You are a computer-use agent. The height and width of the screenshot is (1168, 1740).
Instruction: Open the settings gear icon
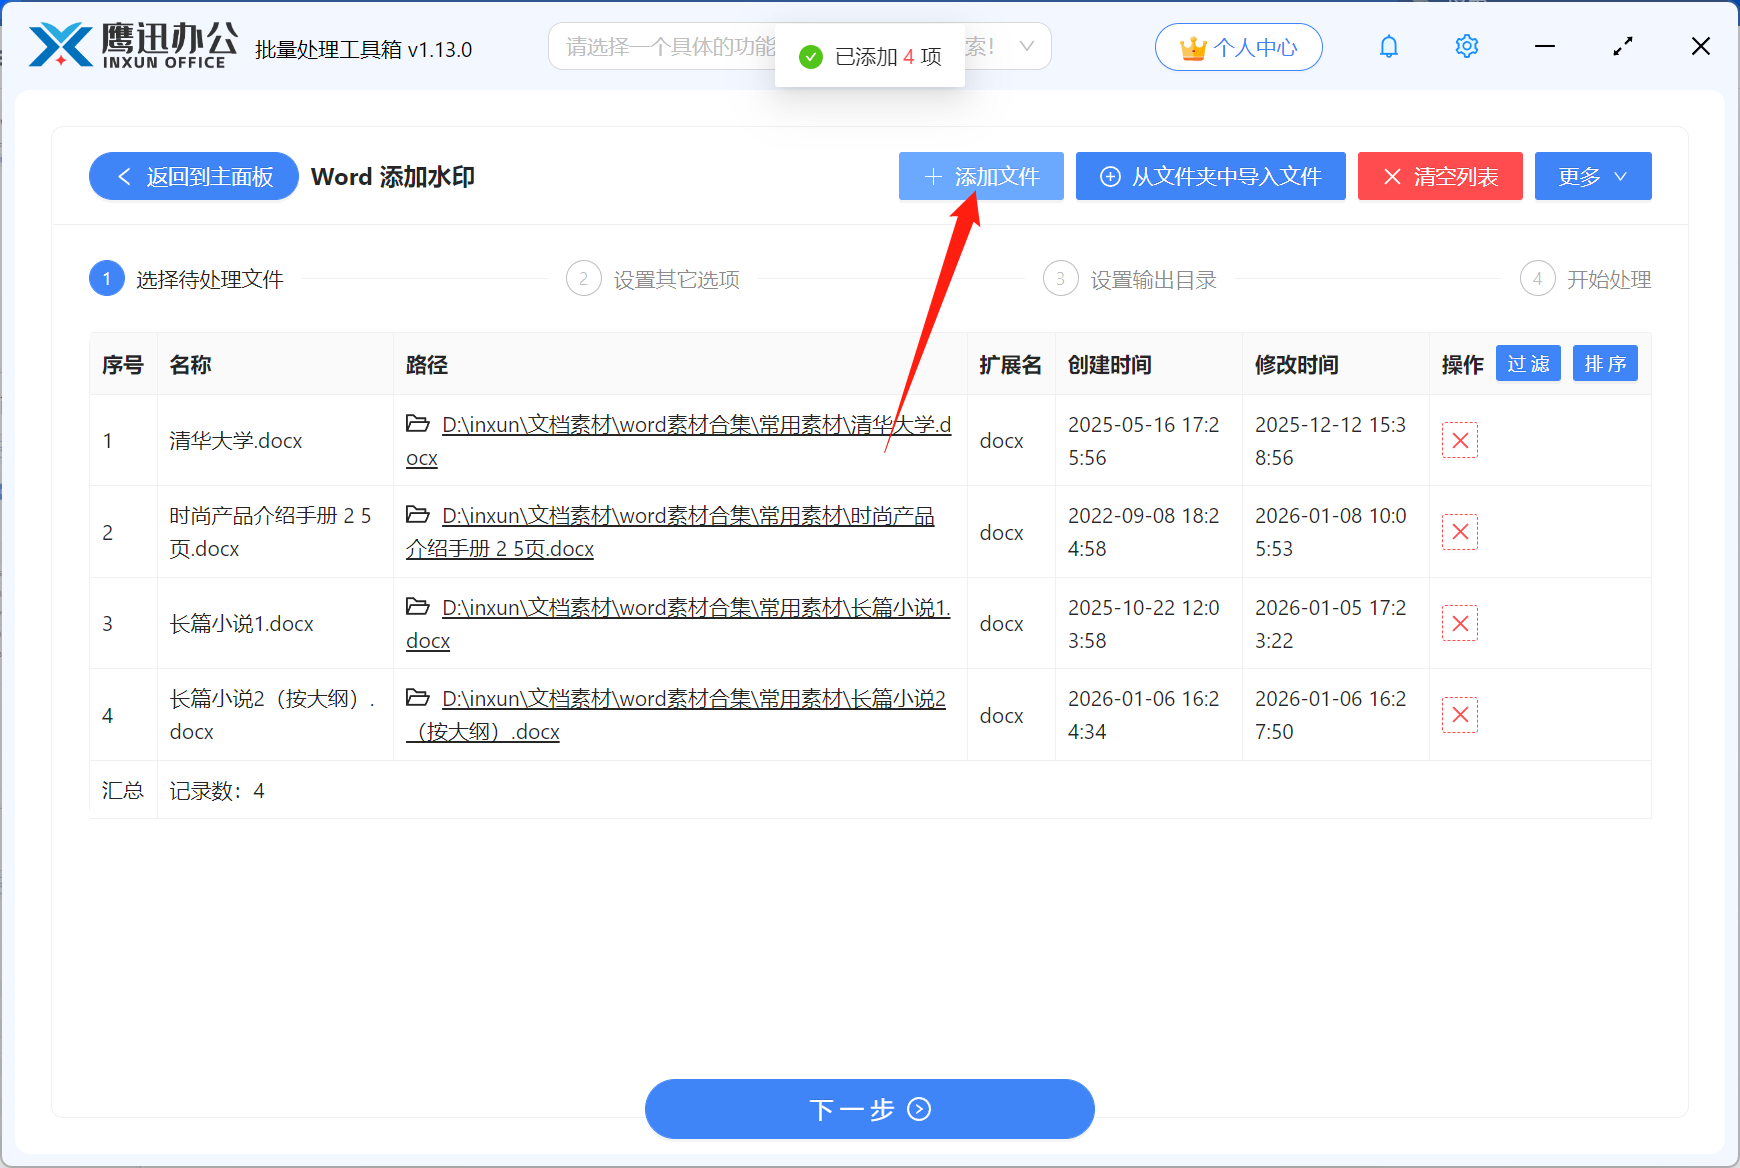1466,46
